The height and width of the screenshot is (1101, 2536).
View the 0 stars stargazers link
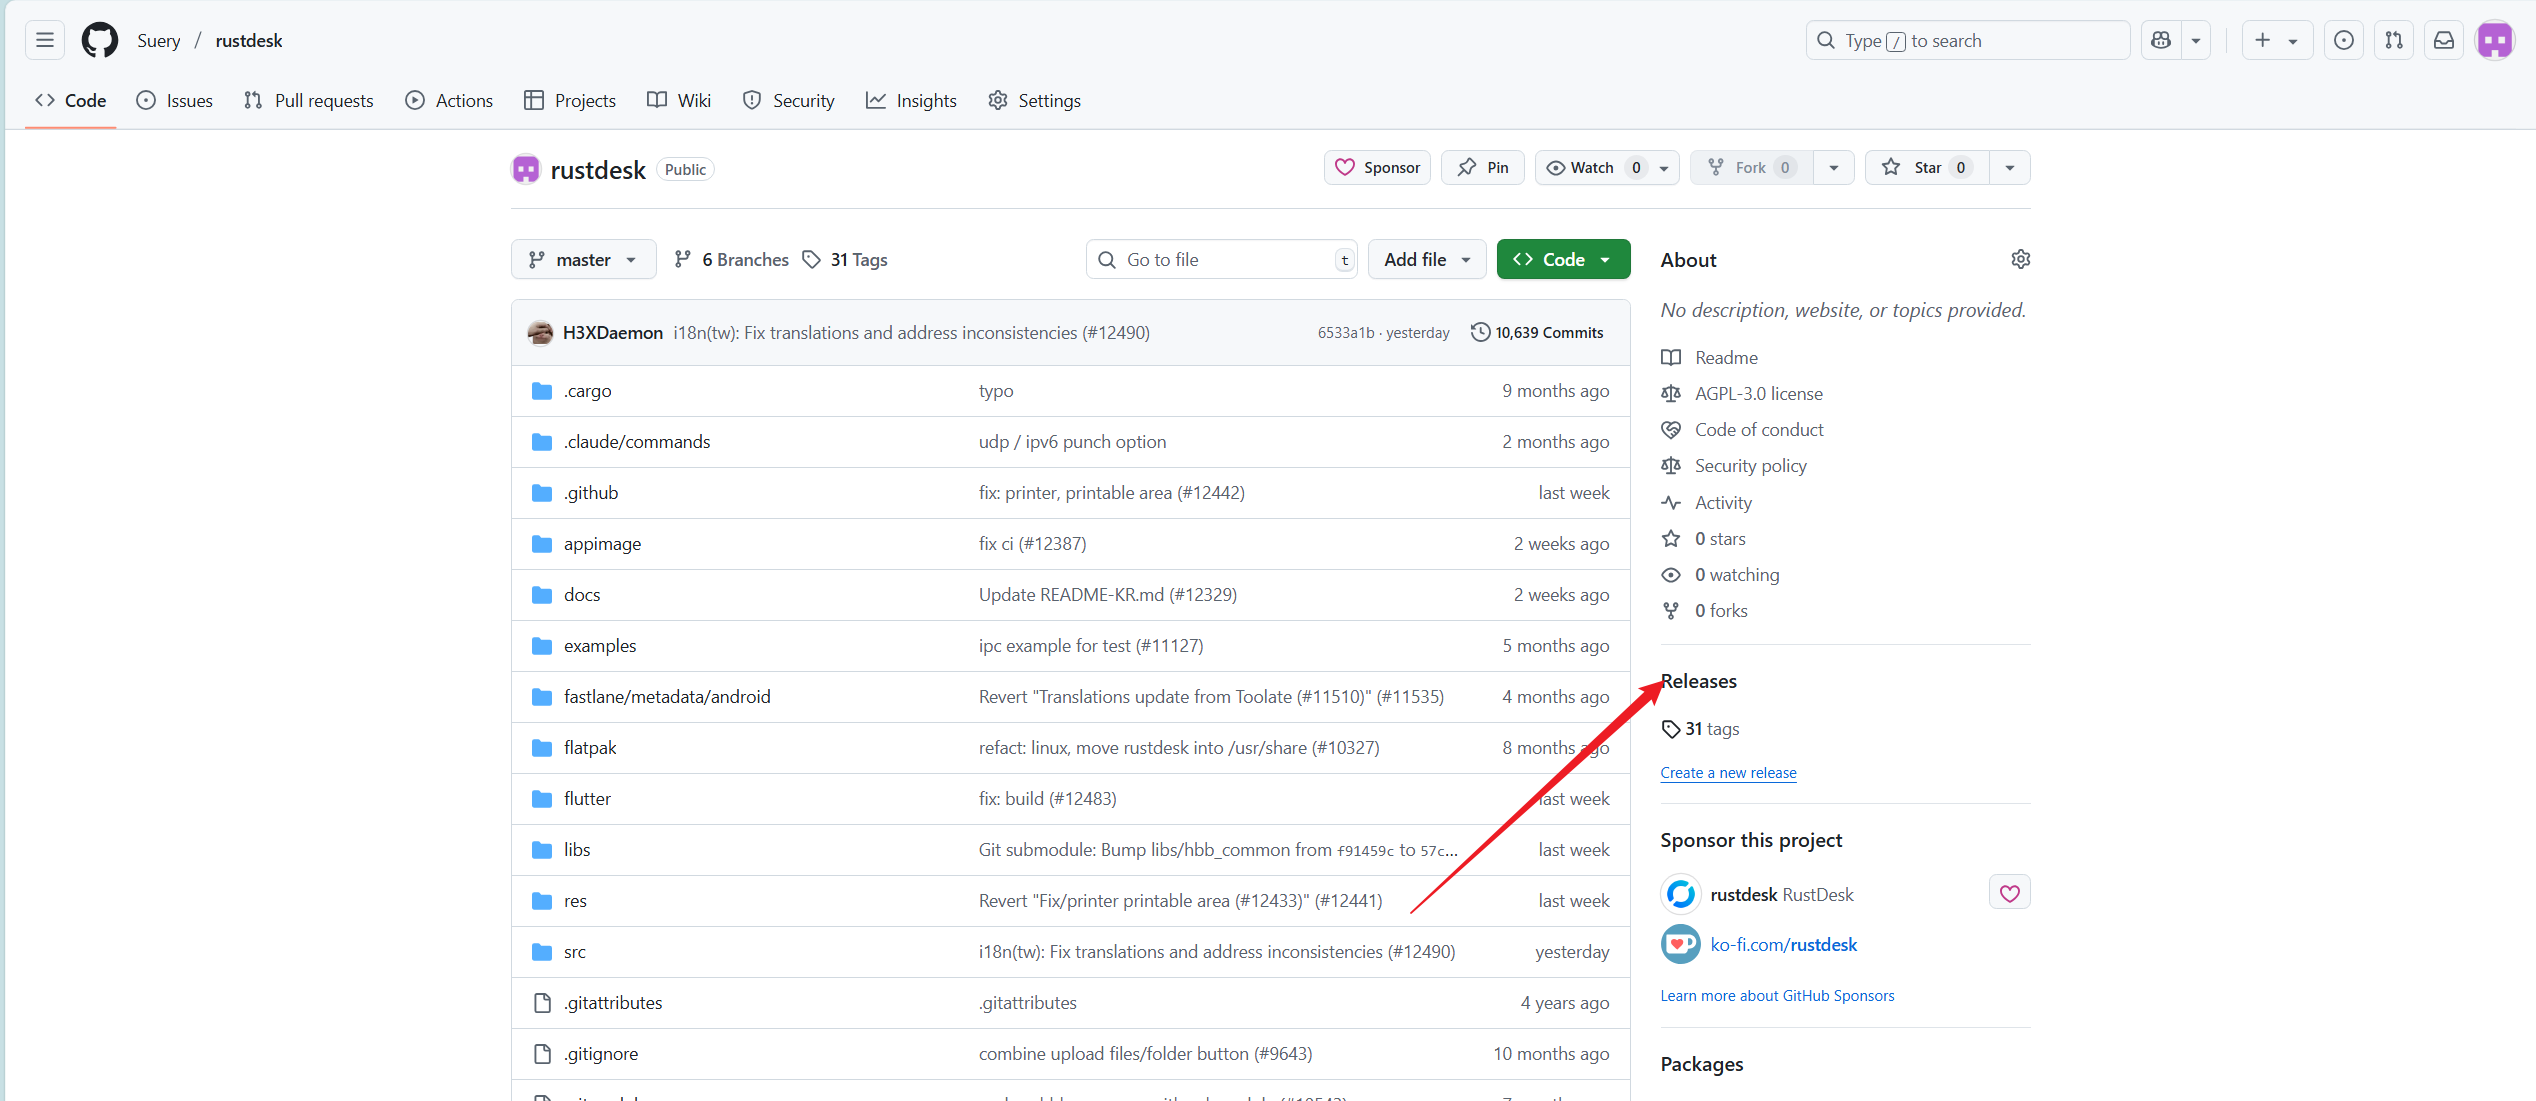click(1704, 539)
